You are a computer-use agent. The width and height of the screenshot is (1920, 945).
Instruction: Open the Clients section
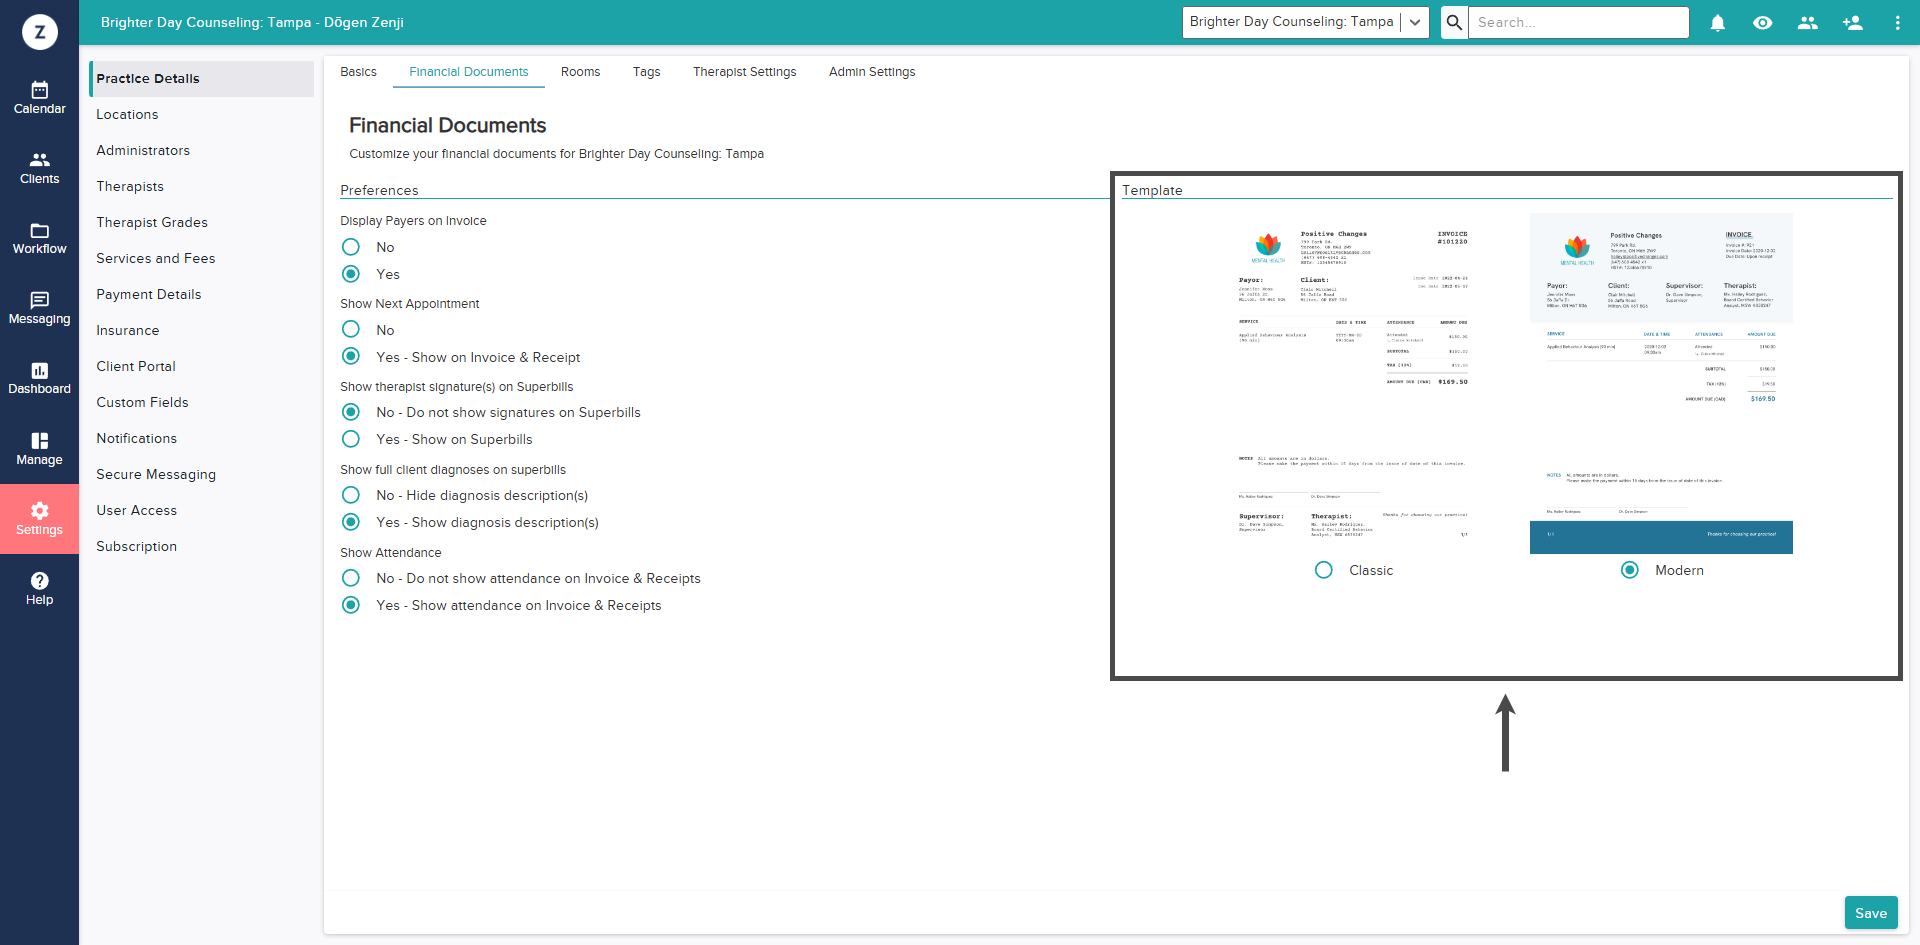[x=39, y=168]
